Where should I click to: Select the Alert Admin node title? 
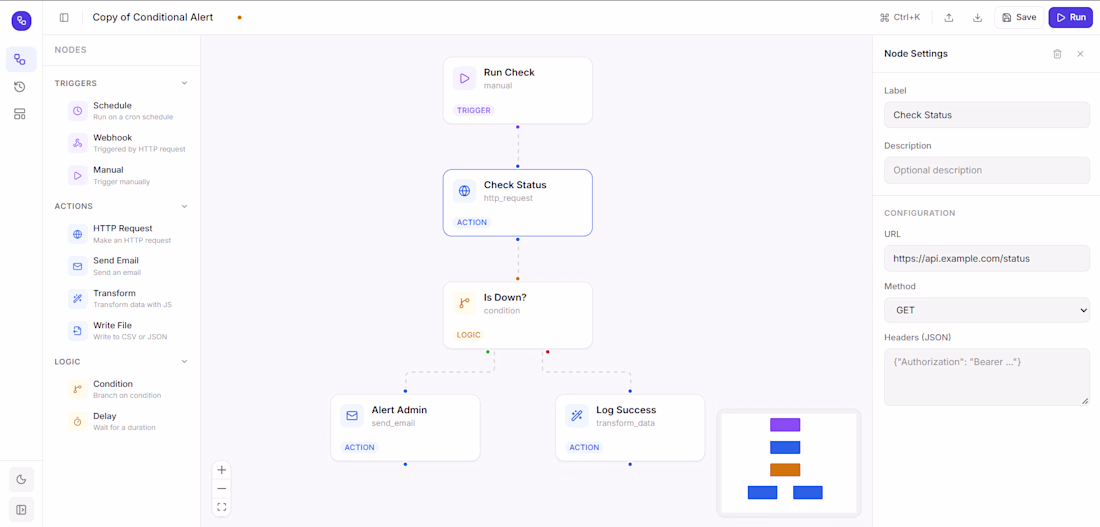[x=399, y=410]
